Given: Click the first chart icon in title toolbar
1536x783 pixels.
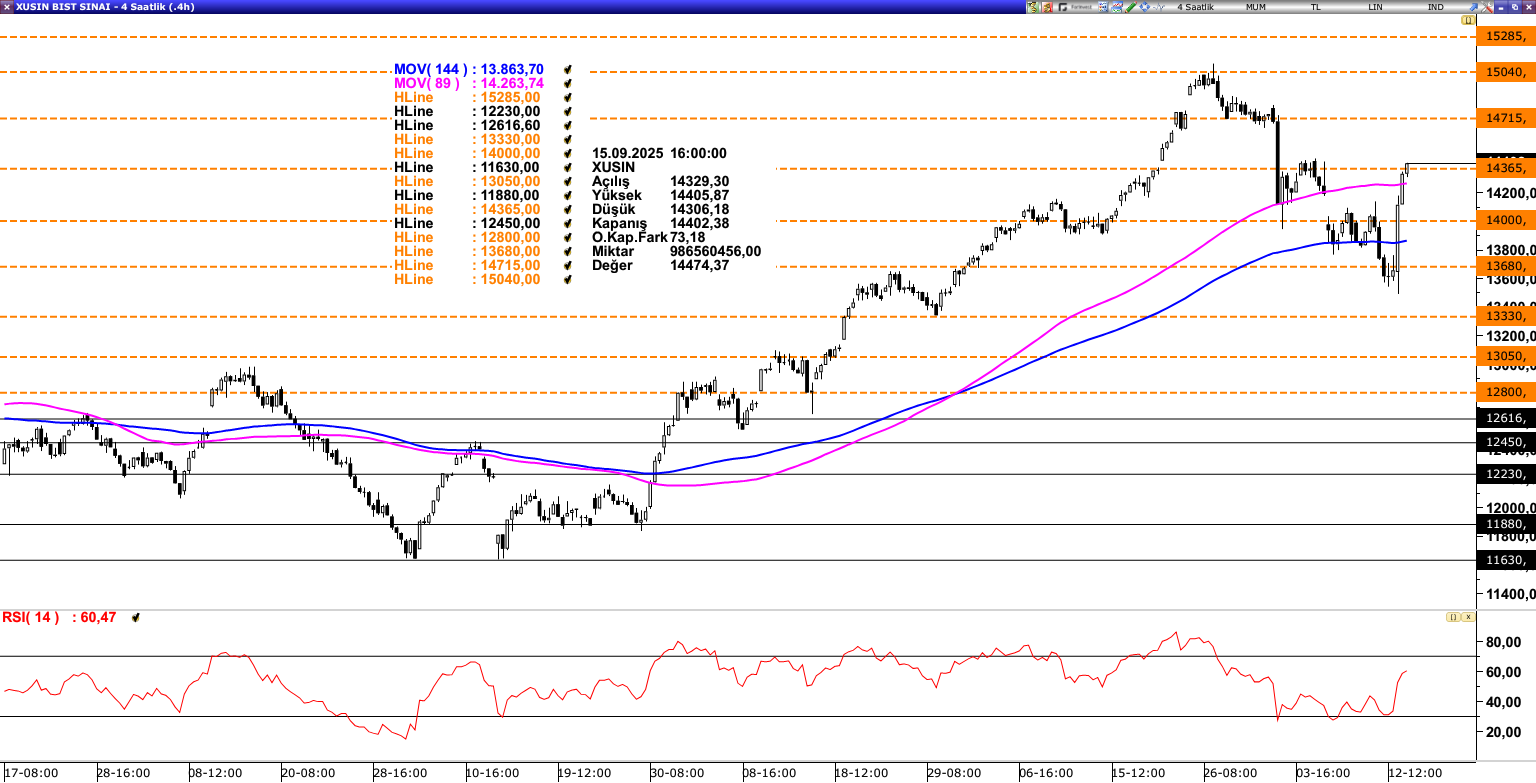Looking at the screenshot, I should point(1033,7).
